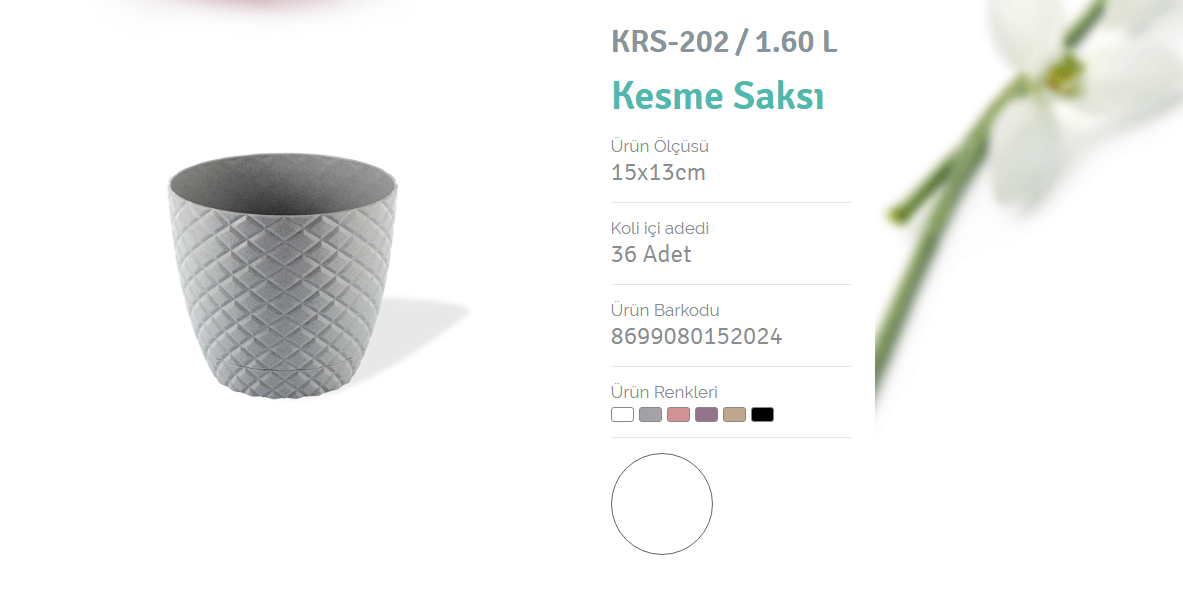1183x615 pixels.
Task: Open the gray diamond-pattern pot image
Action: click(283, 275)
